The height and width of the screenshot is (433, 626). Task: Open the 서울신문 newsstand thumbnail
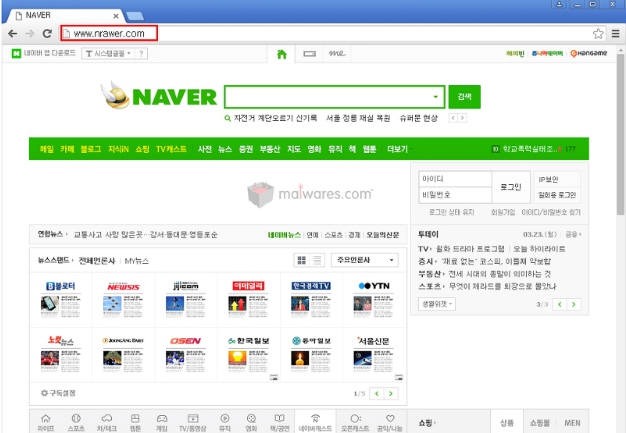(x=374, y=354)
